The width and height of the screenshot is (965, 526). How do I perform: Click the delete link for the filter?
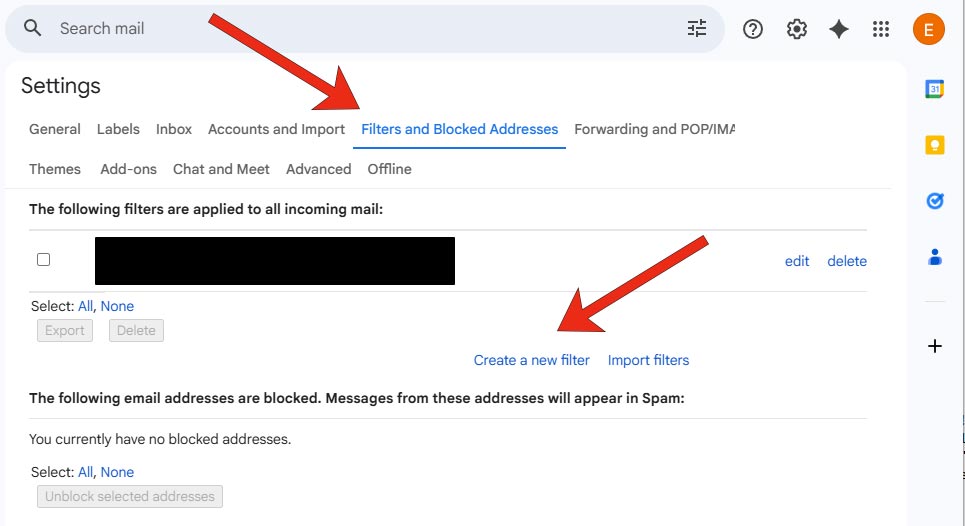point(847,261)
